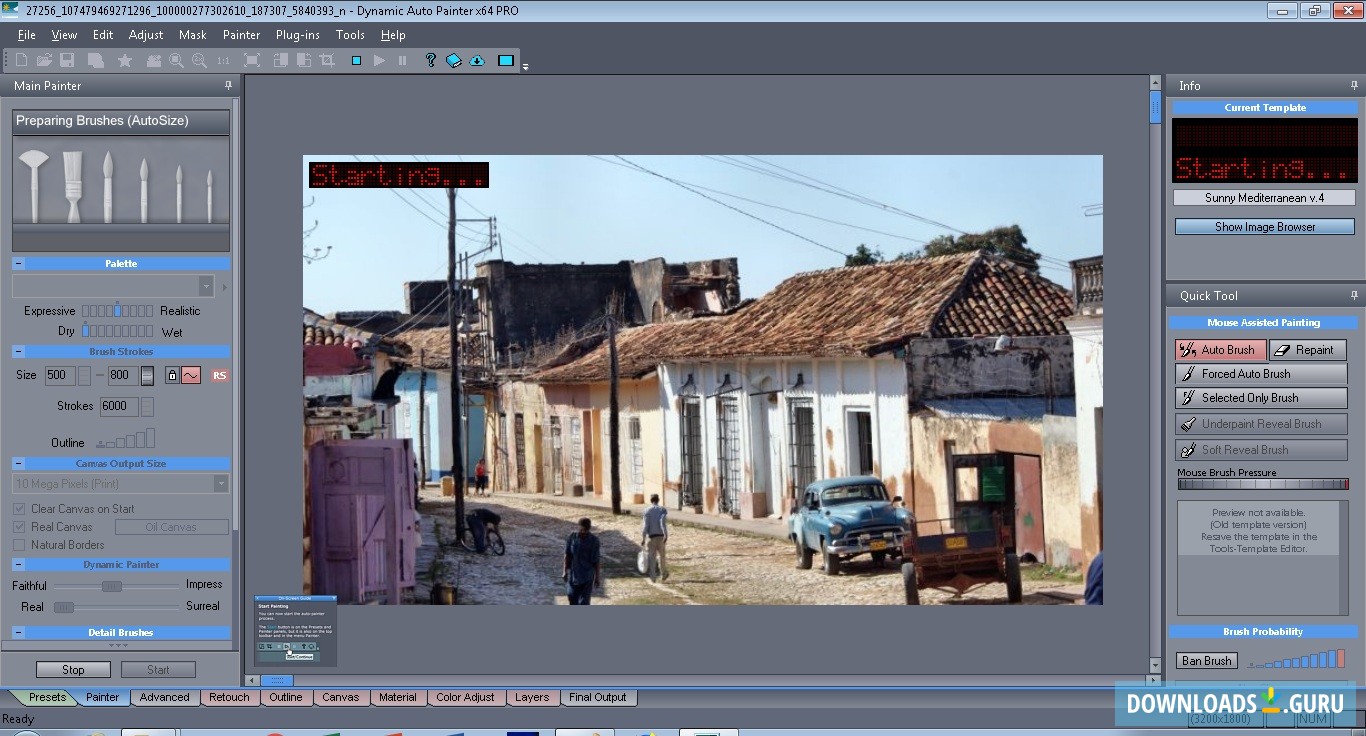Viewport: 1366px width, 736px height.
Task: Click the Stop square icon in the toolbar
Action: click(356, 60)
